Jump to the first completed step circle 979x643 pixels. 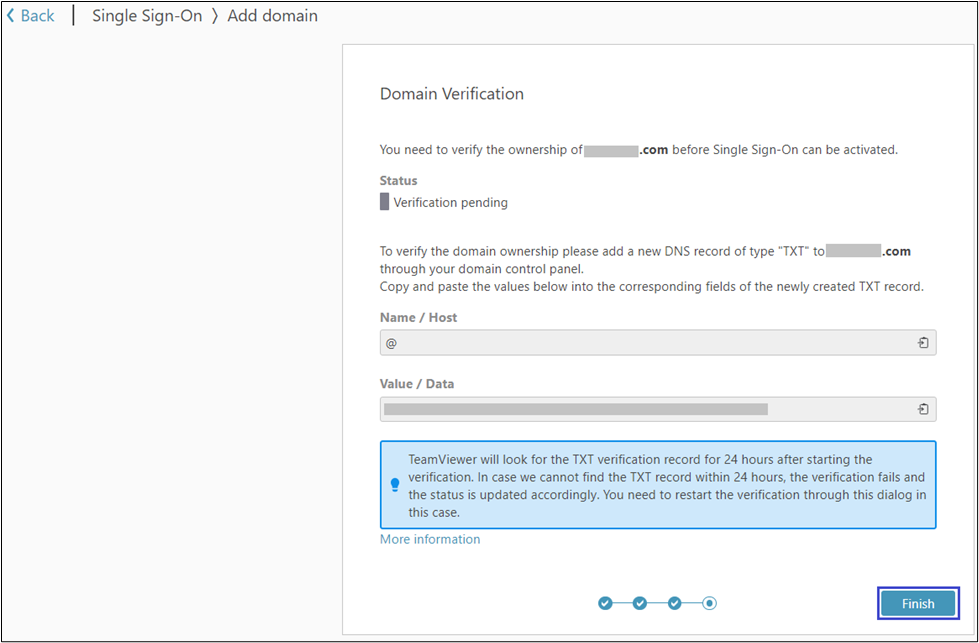tap(605, 603)
